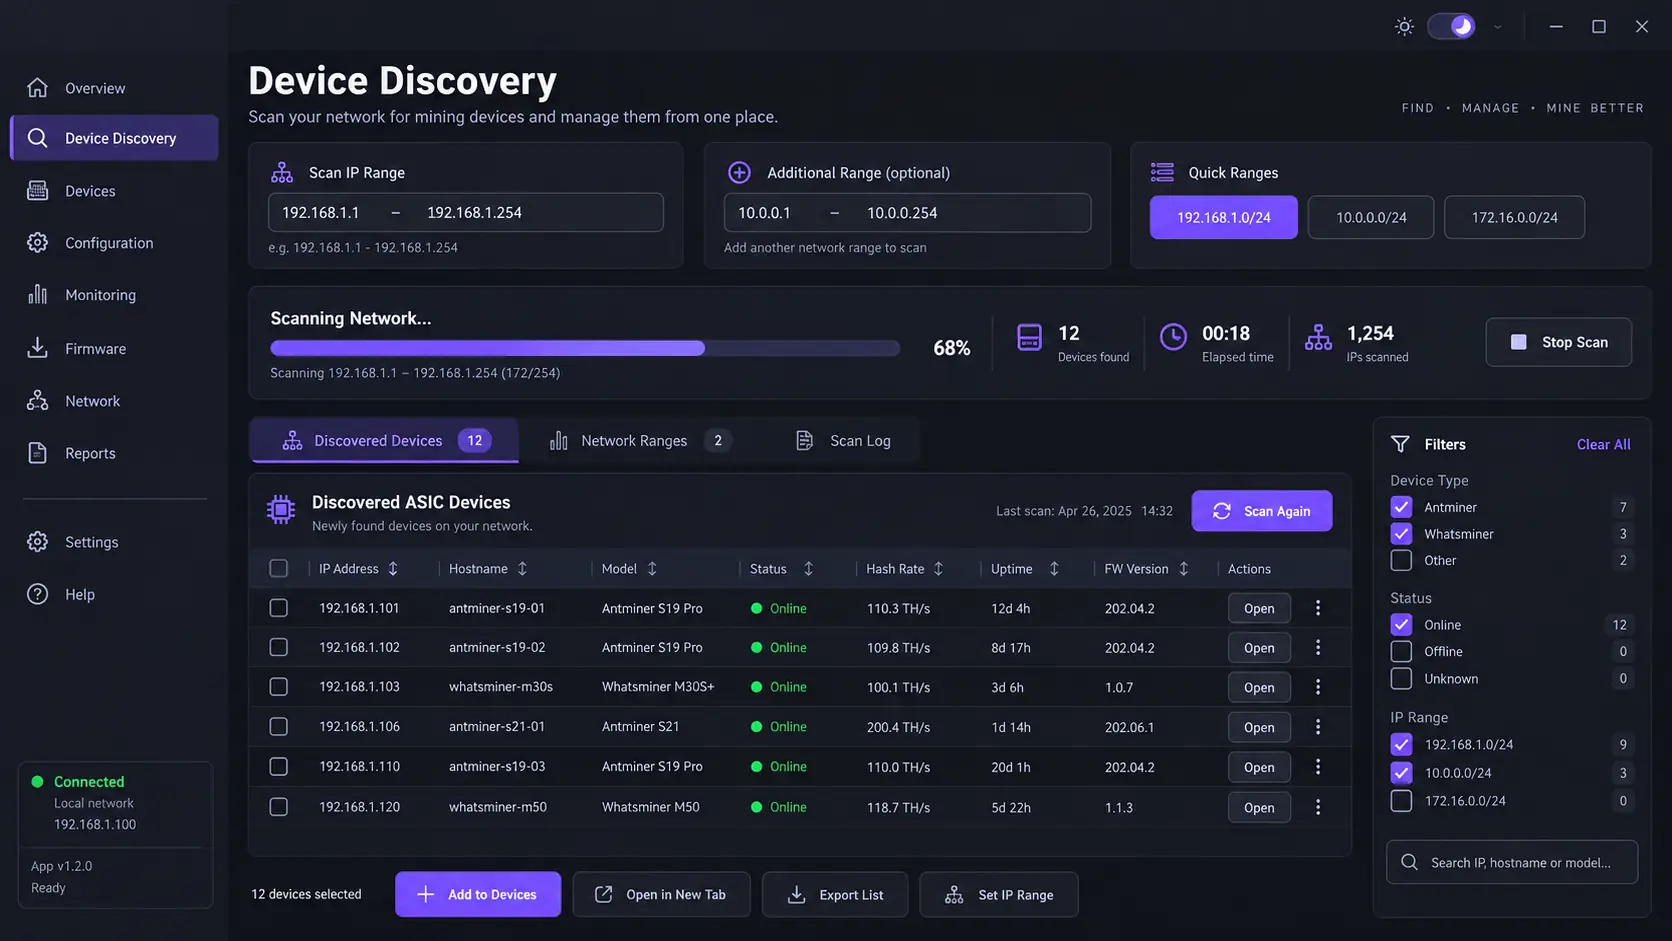Uncheck the Antminer device type filter

[x=1401, y=507]
